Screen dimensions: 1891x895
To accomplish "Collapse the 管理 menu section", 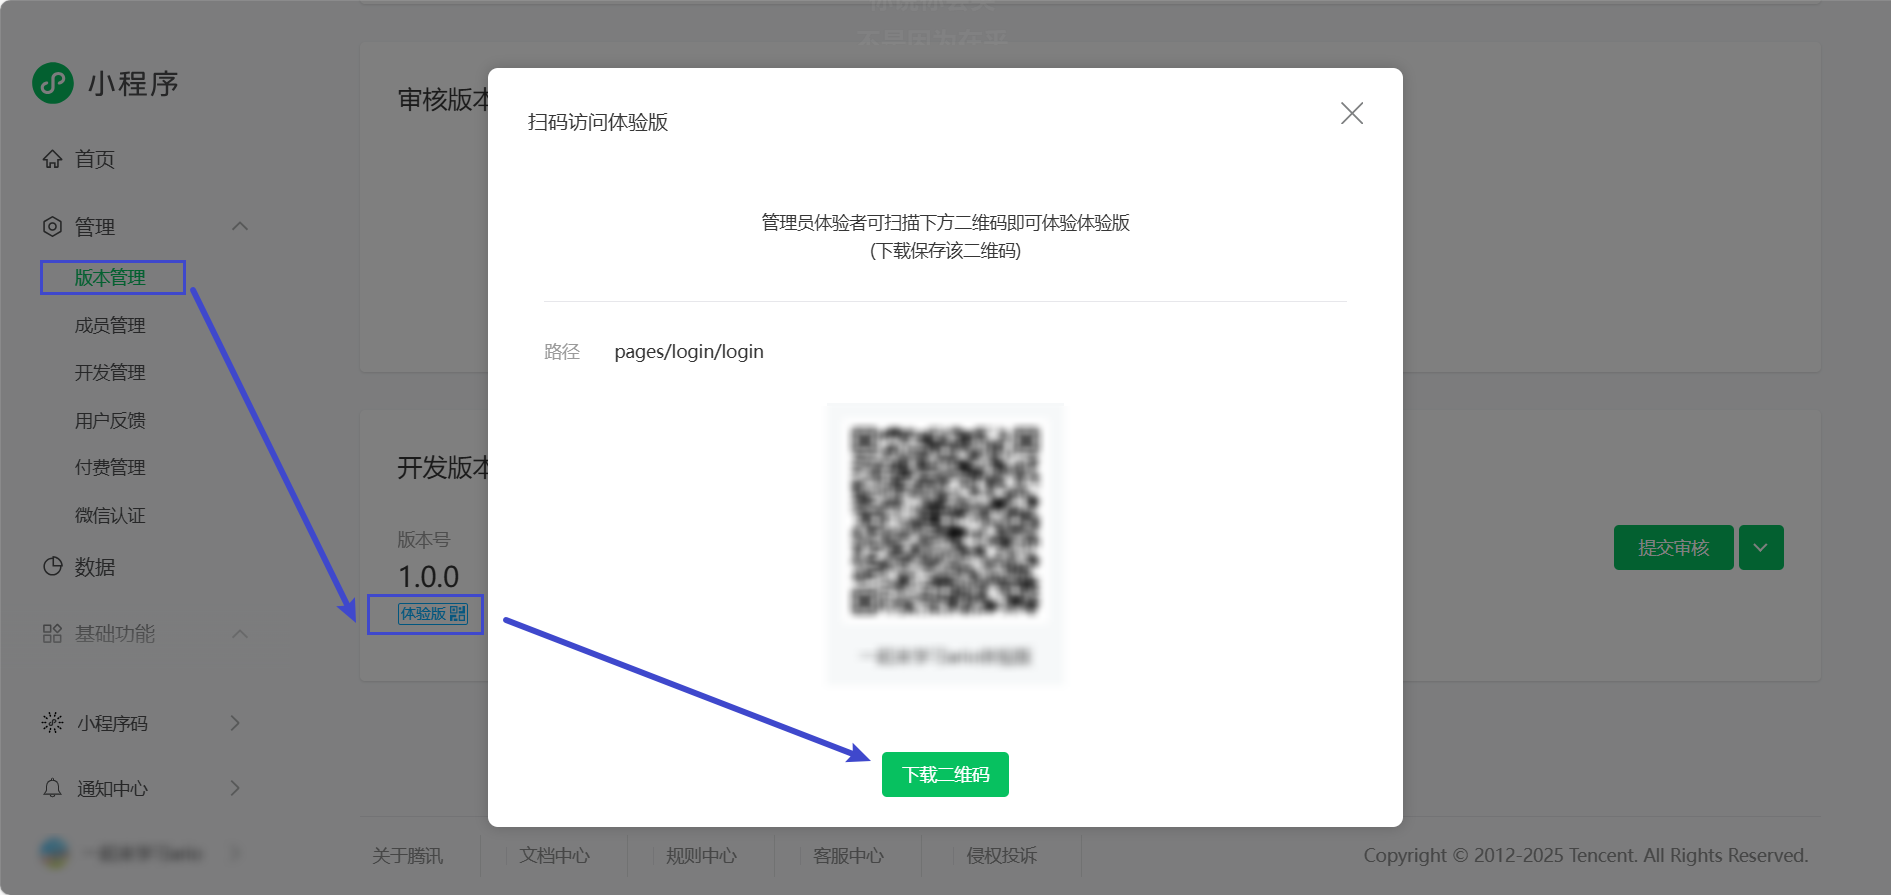I will coord(240,226).
